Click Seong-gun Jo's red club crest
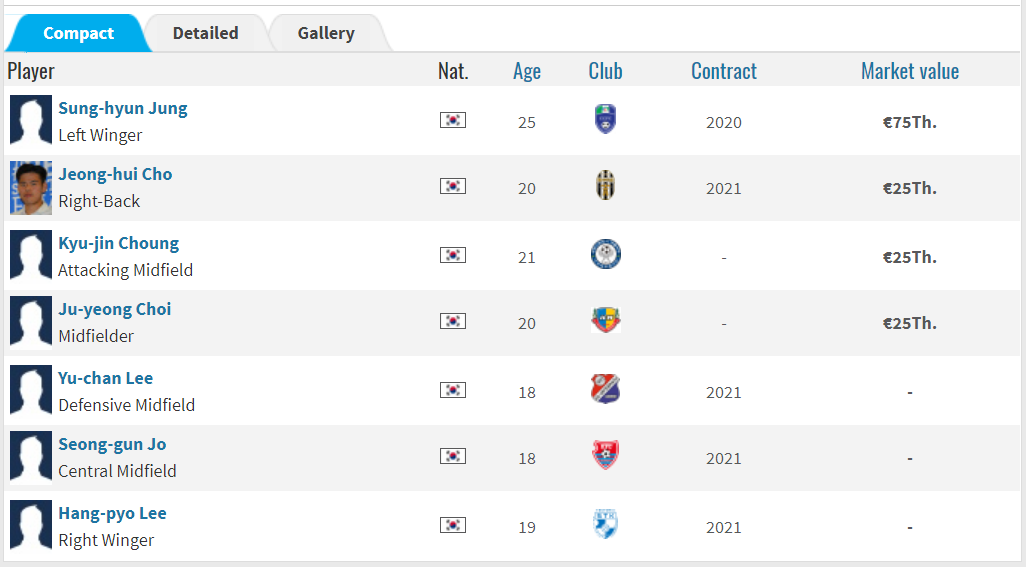The width and height of the screenshot is (1026, 567). [605, 456]
